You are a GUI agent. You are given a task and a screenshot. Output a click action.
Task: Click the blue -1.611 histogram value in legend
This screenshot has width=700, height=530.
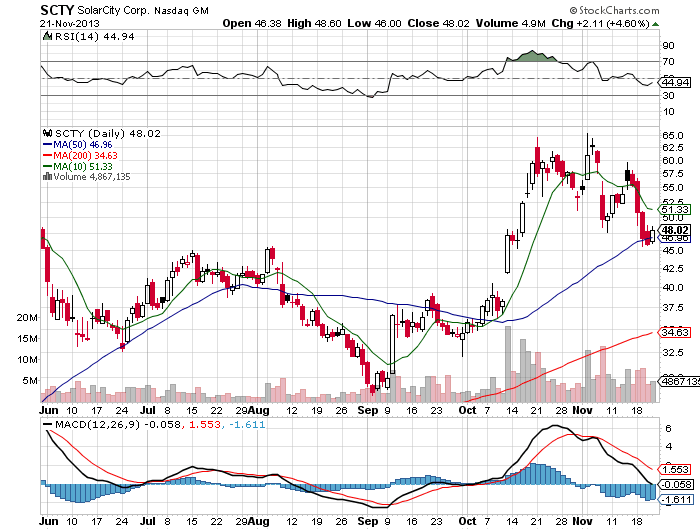(247, 424)
